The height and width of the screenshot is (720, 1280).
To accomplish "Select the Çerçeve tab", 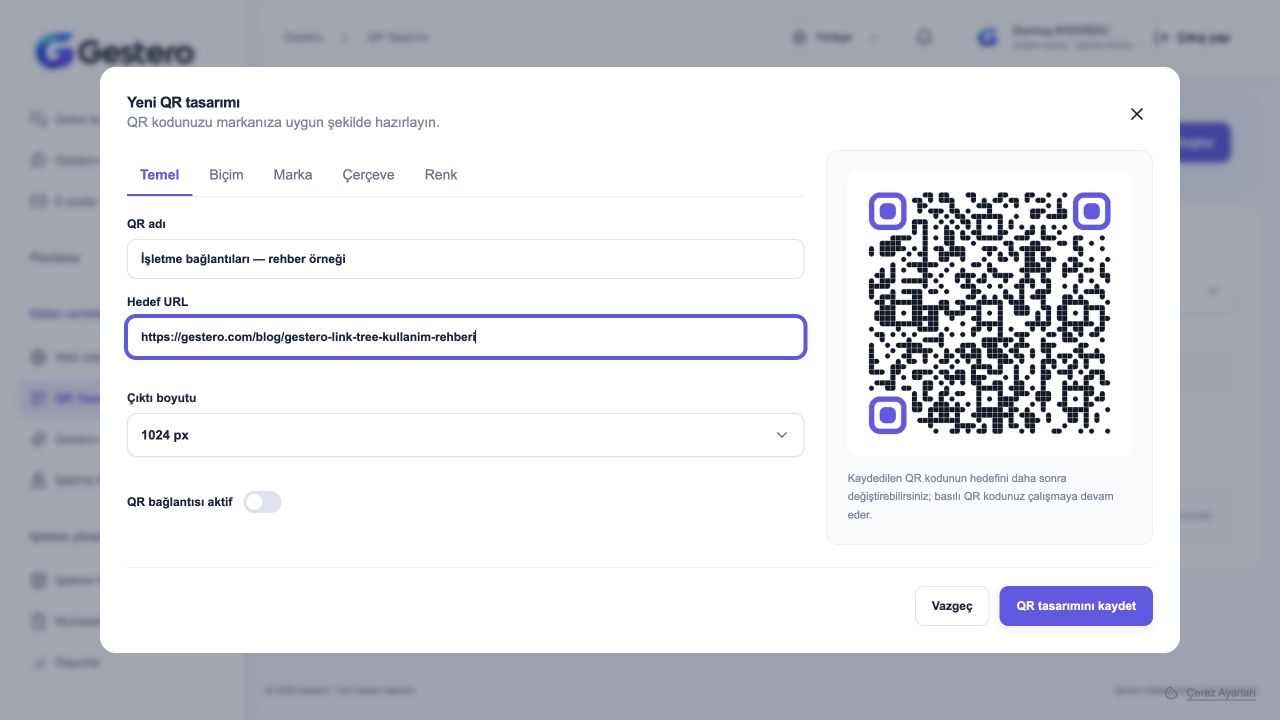I will (369, 175).
